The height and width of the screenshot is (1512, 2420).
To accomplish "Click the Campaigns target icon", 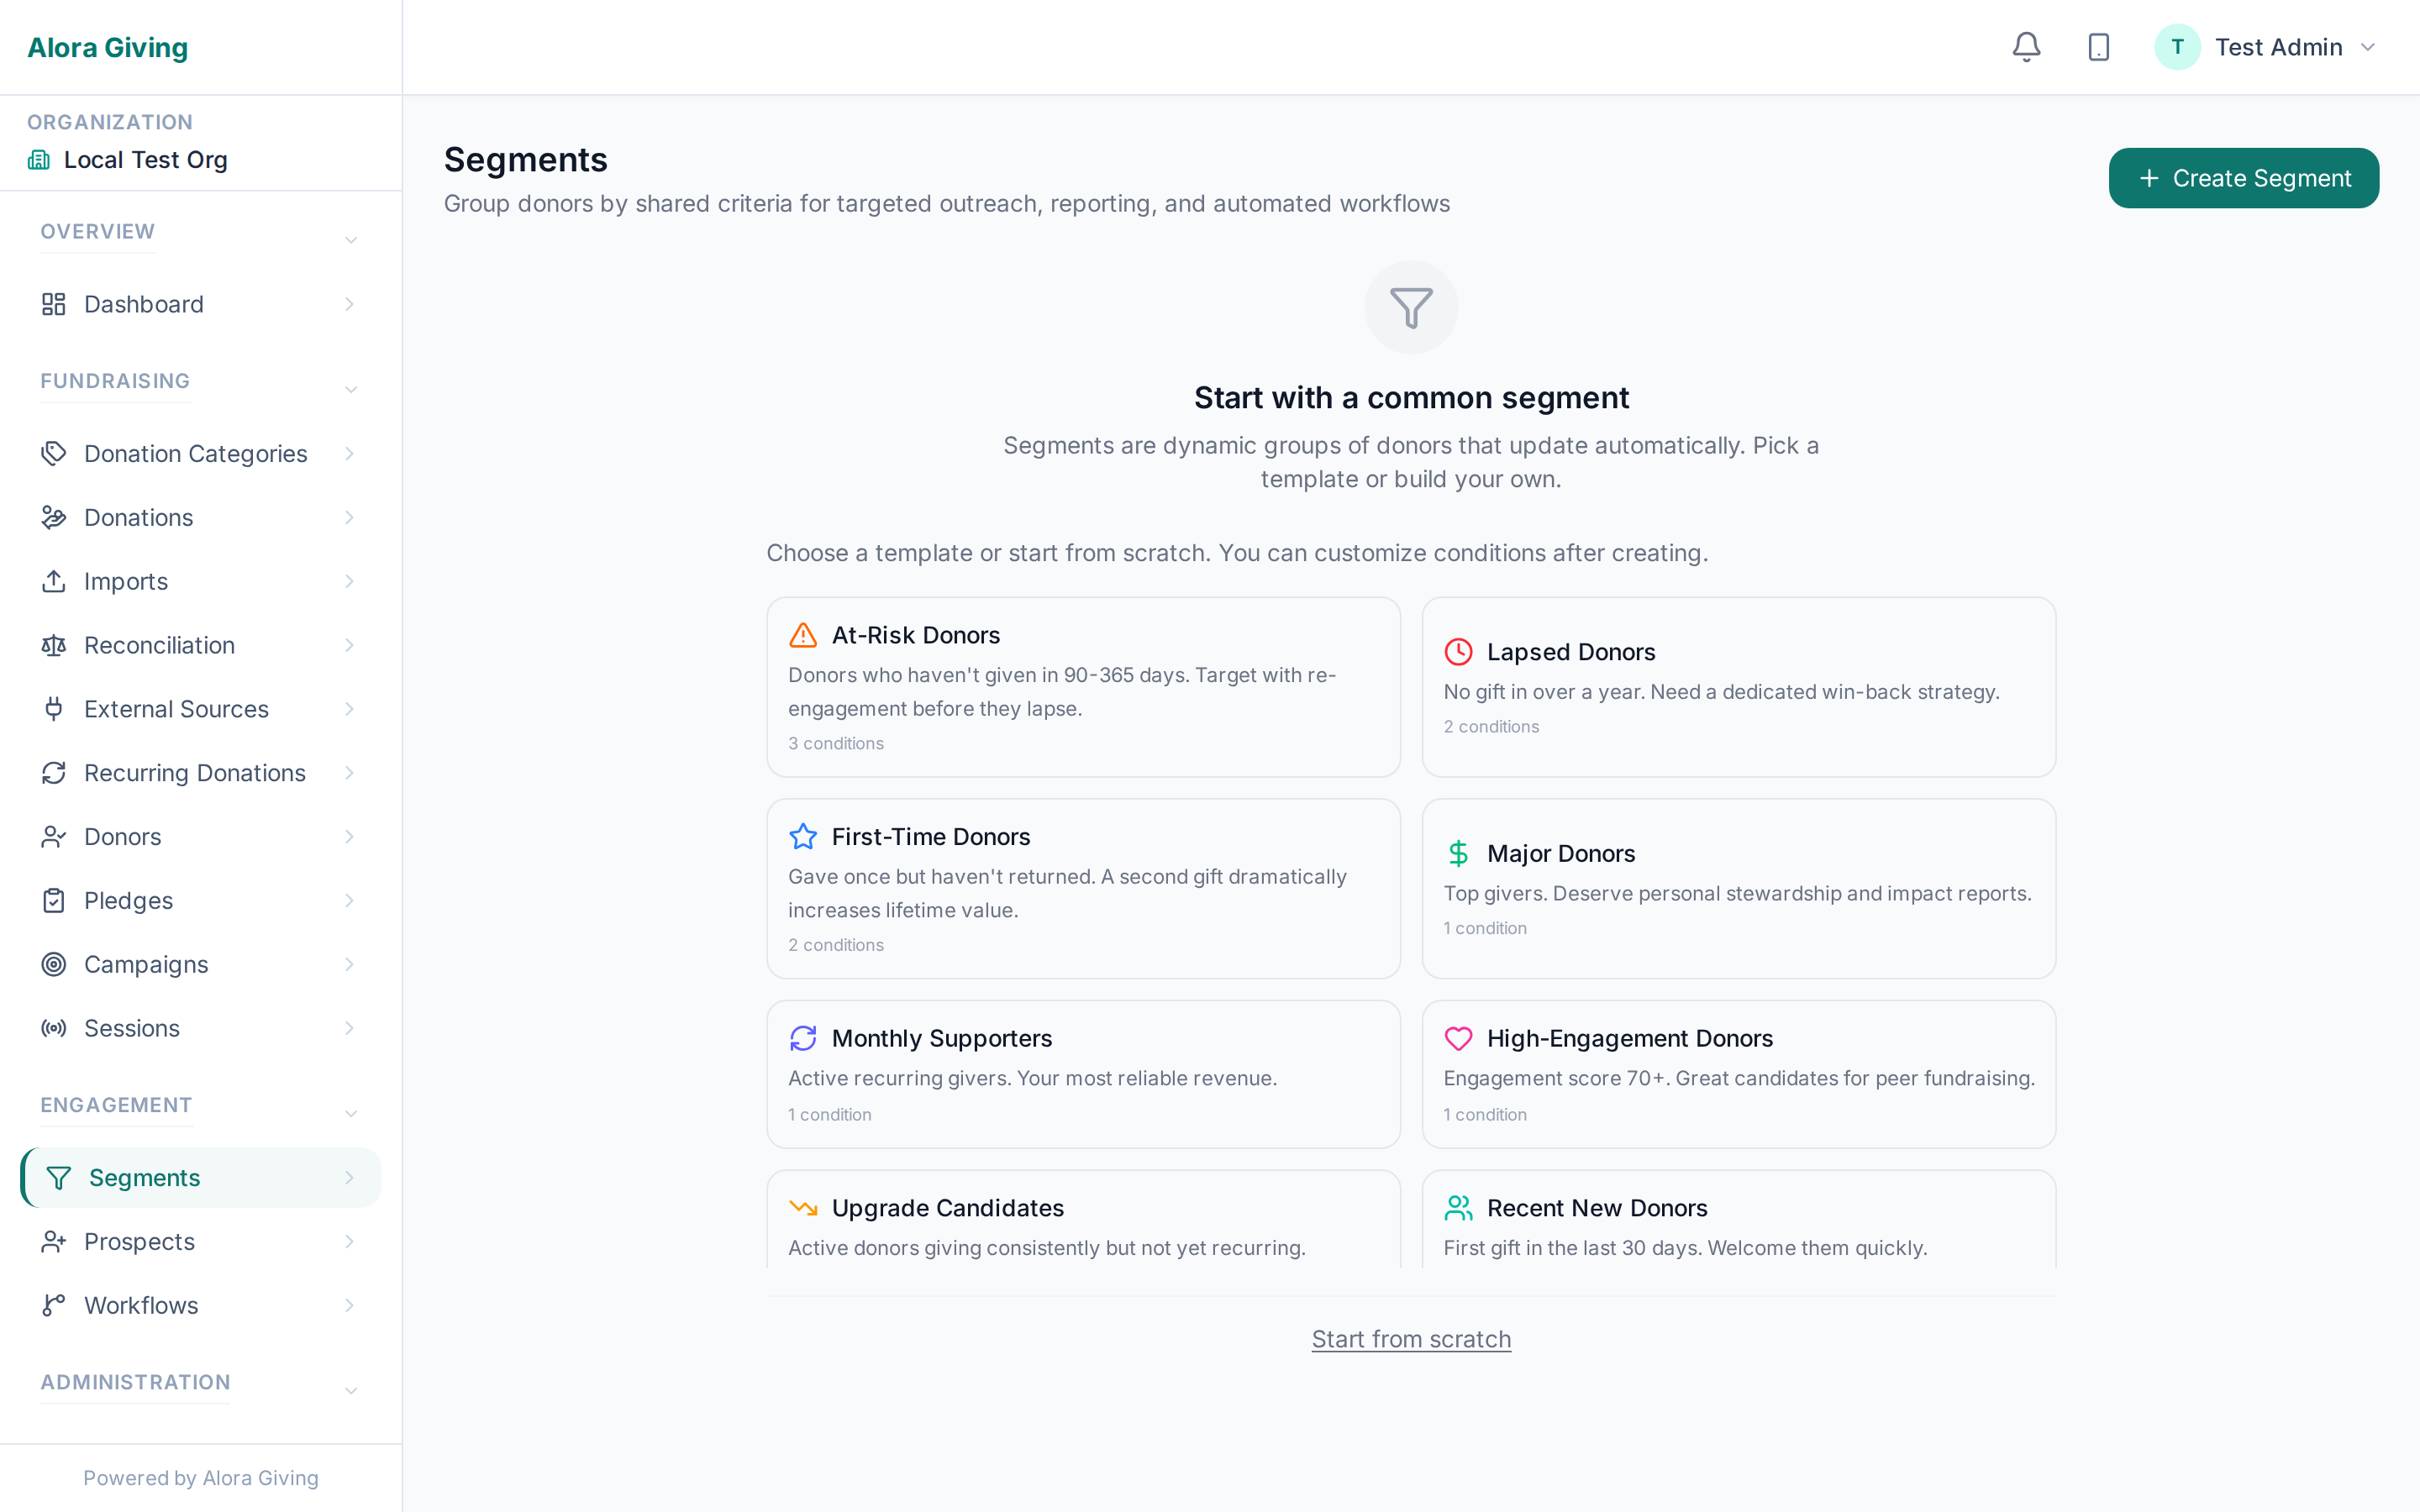I will pyautogui.click(x=54, y=964).
